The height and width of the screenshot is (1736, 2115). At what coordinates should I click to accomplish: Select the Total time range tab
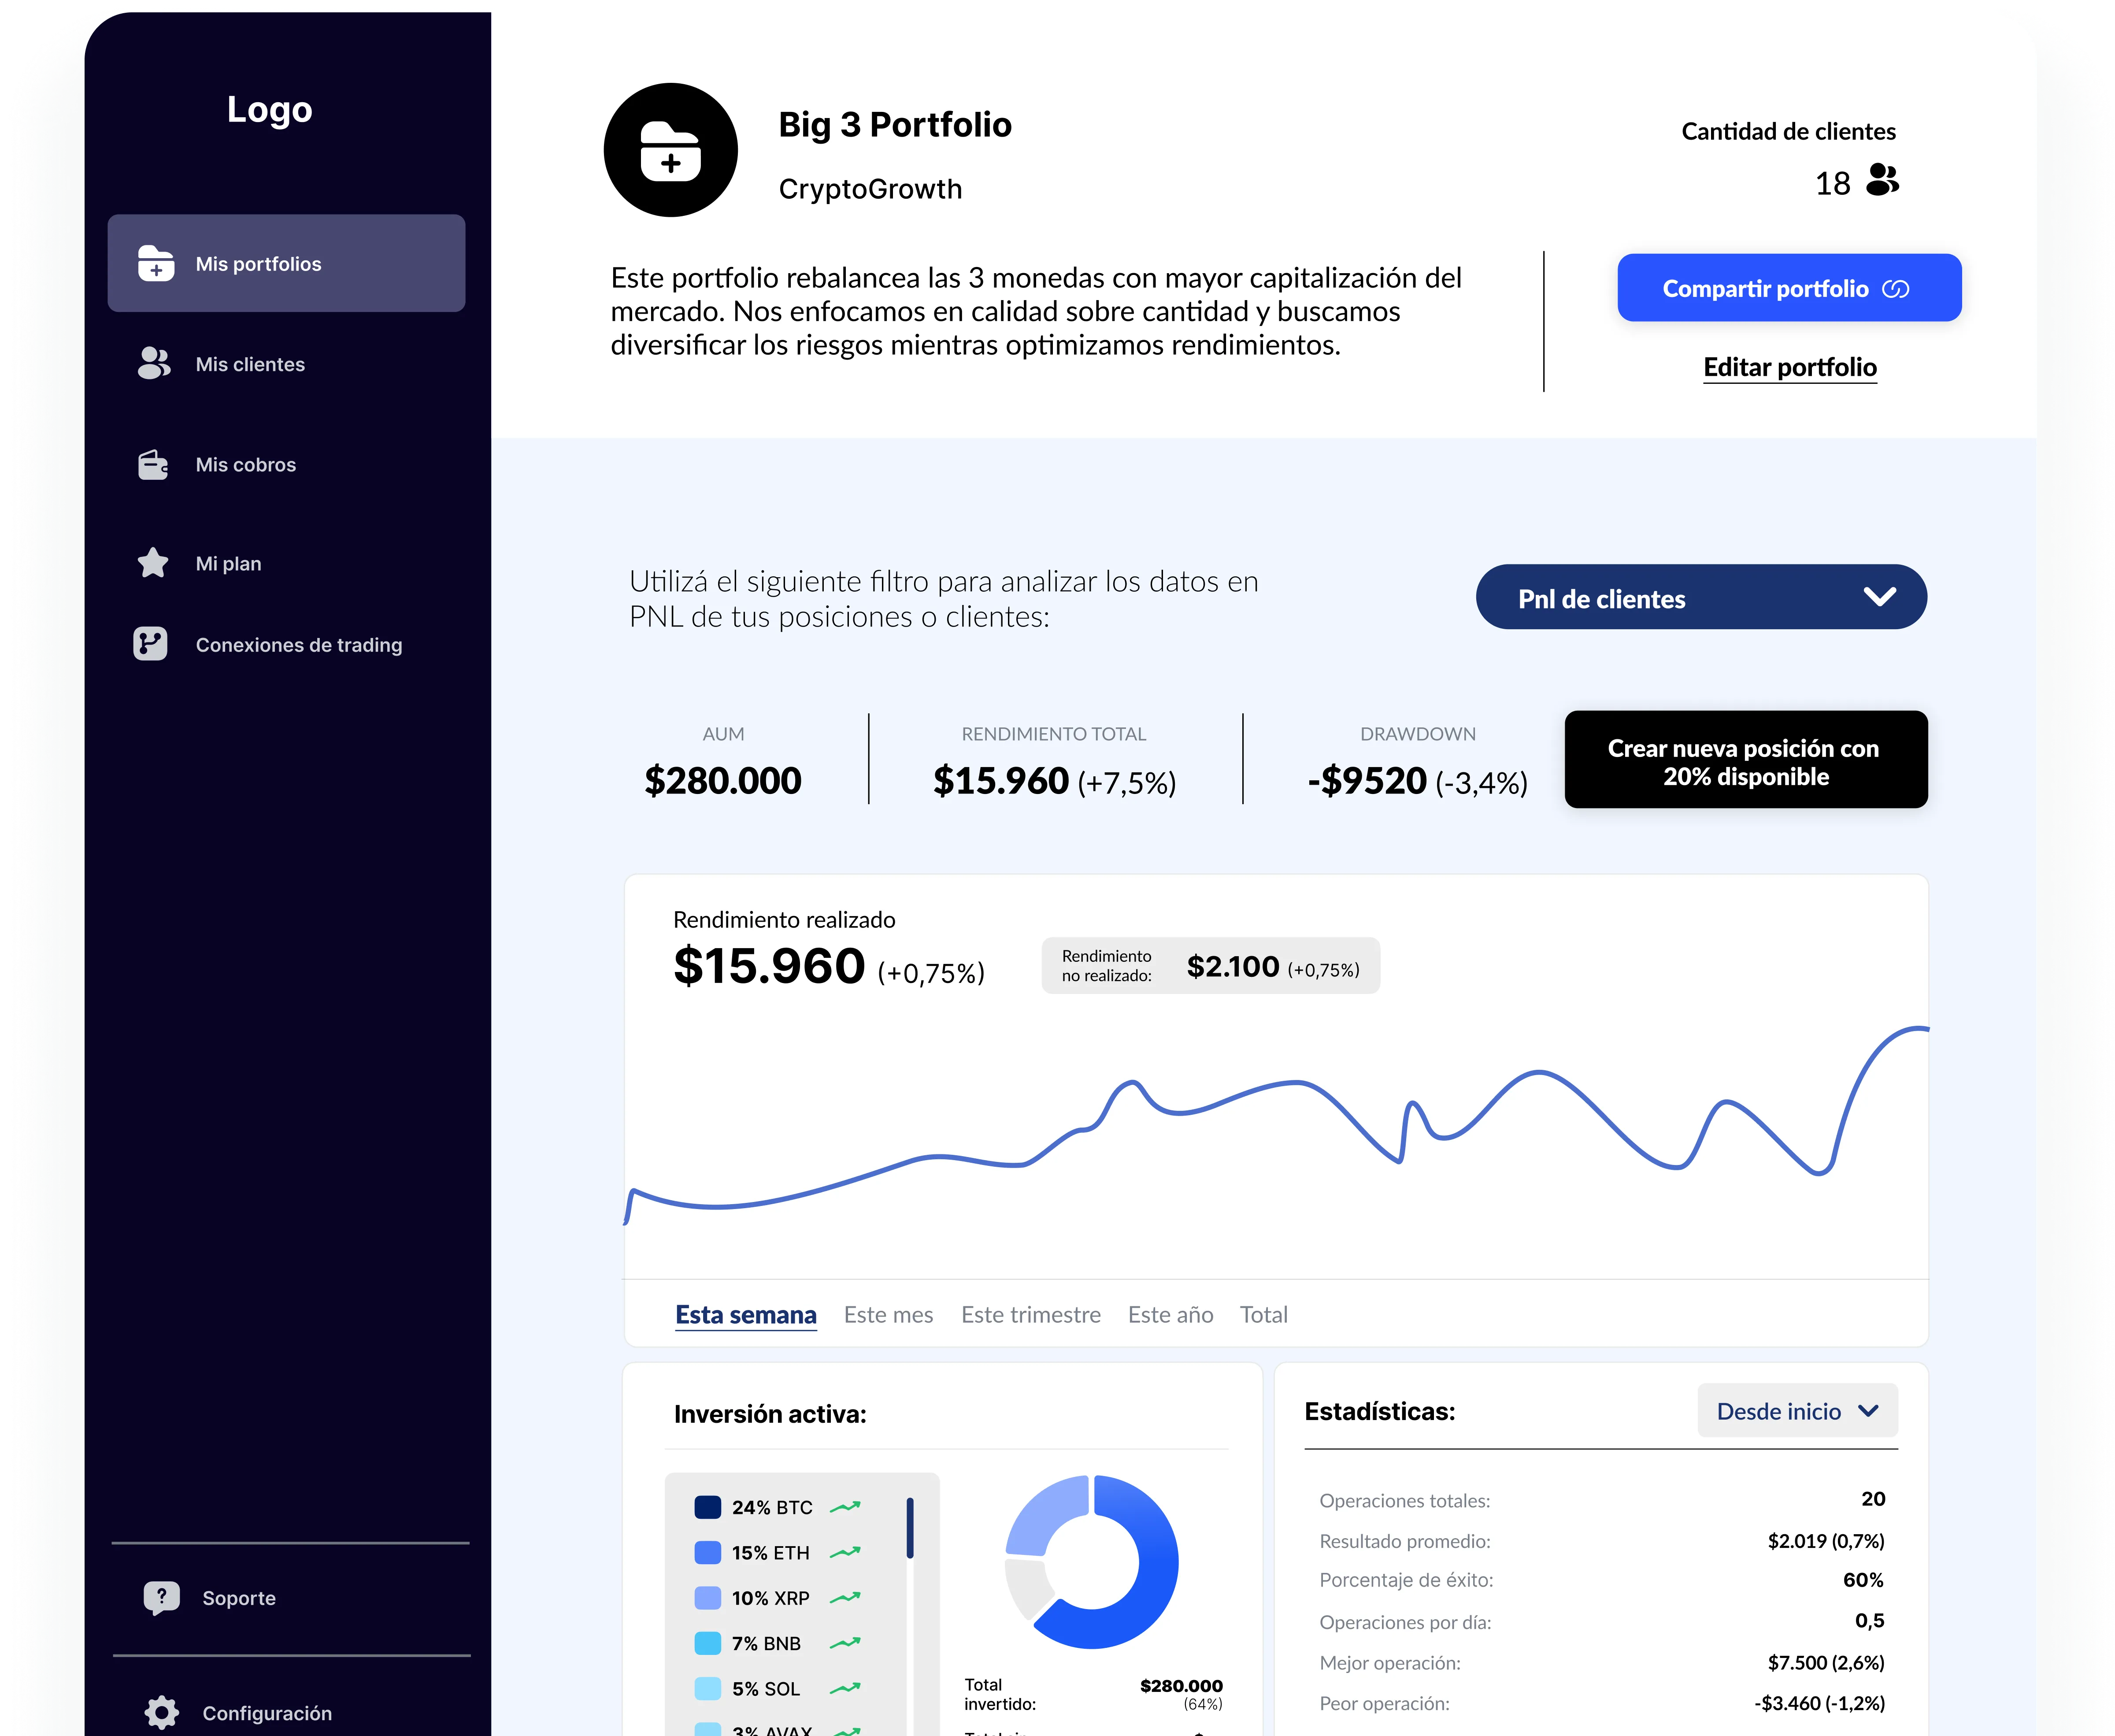click(1264, 1314)
